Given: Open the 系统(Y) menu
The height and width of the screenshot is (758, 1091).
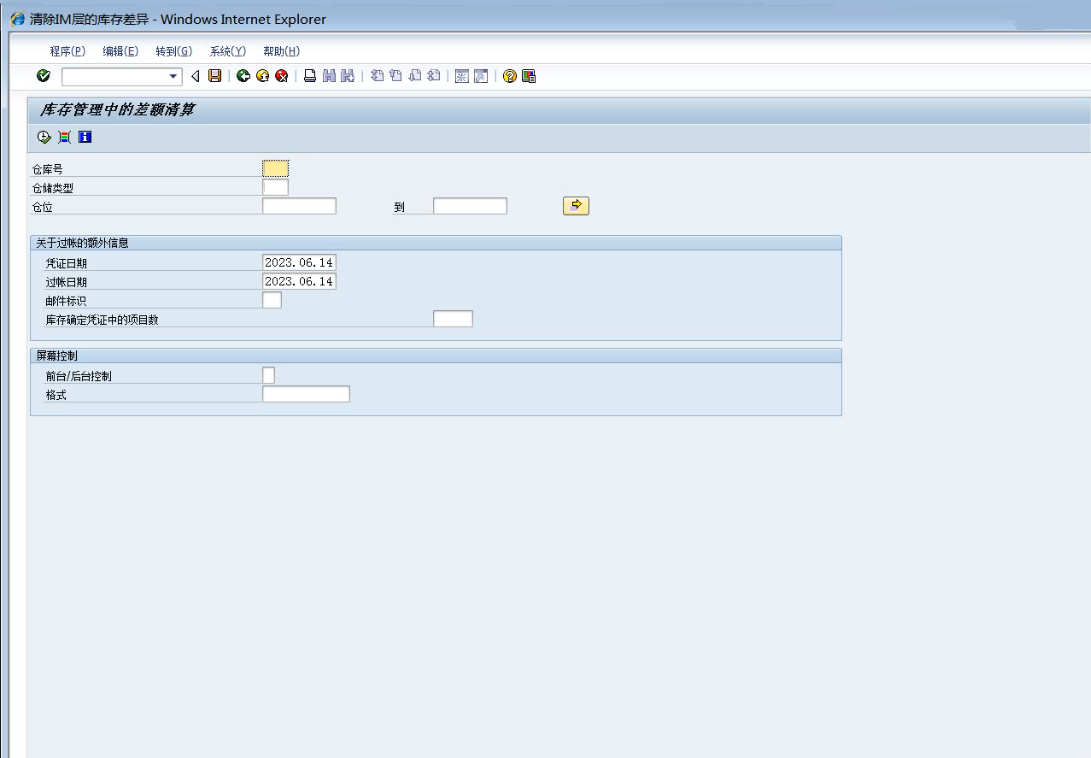Looking at the screenshot, I should 228,51.
